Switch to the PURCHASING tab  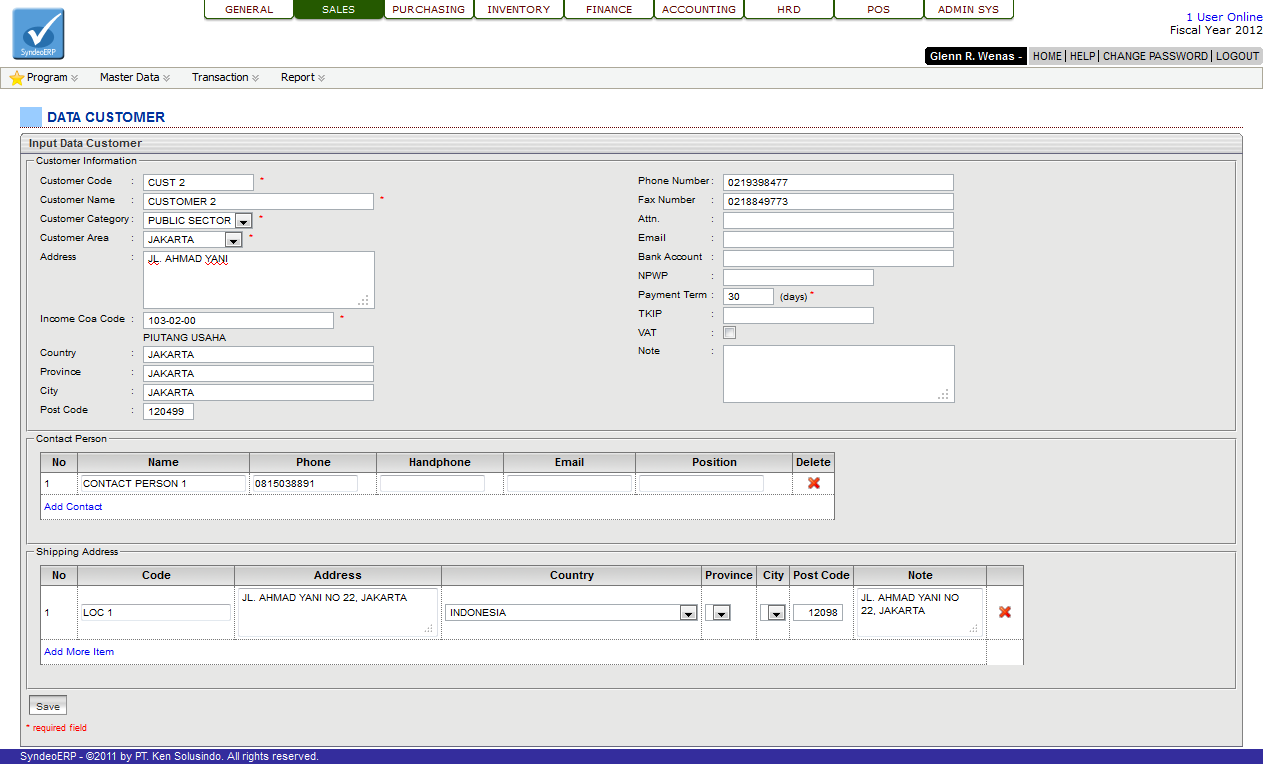click(428, 10)
